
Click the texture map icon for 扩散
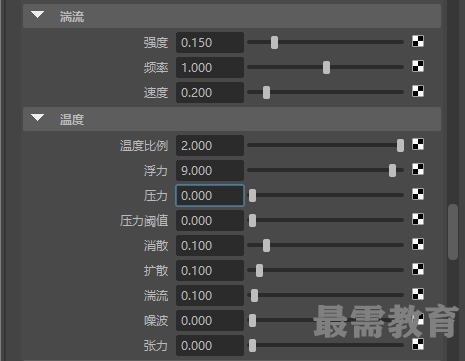(418, 269)
